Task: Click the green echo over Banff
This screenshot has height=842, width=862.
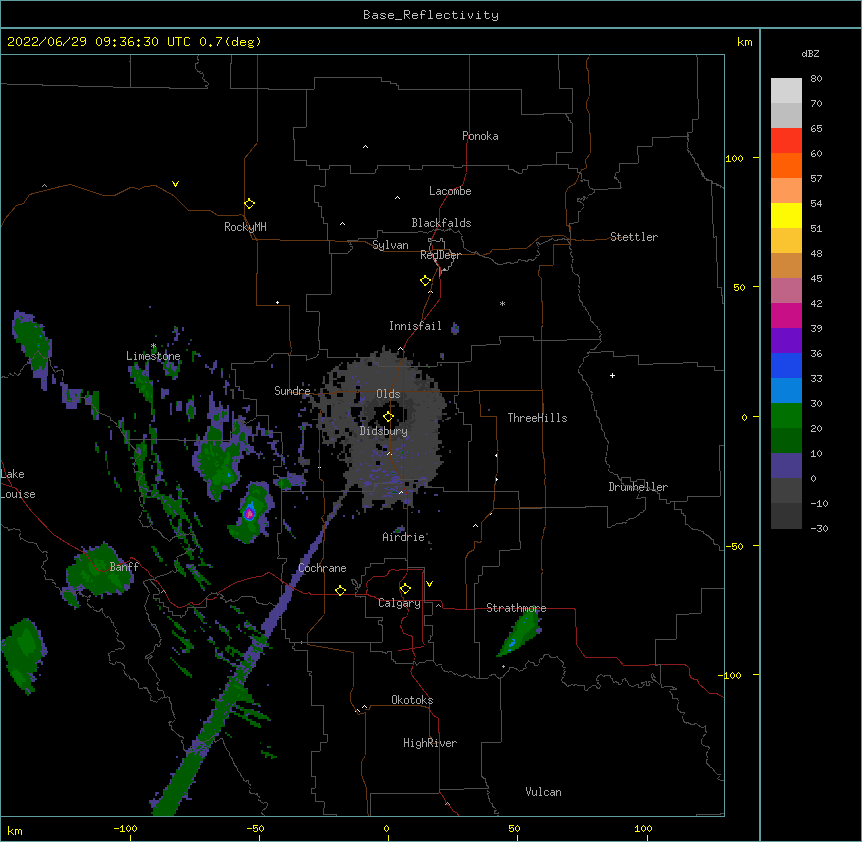Action: [99, 570]
